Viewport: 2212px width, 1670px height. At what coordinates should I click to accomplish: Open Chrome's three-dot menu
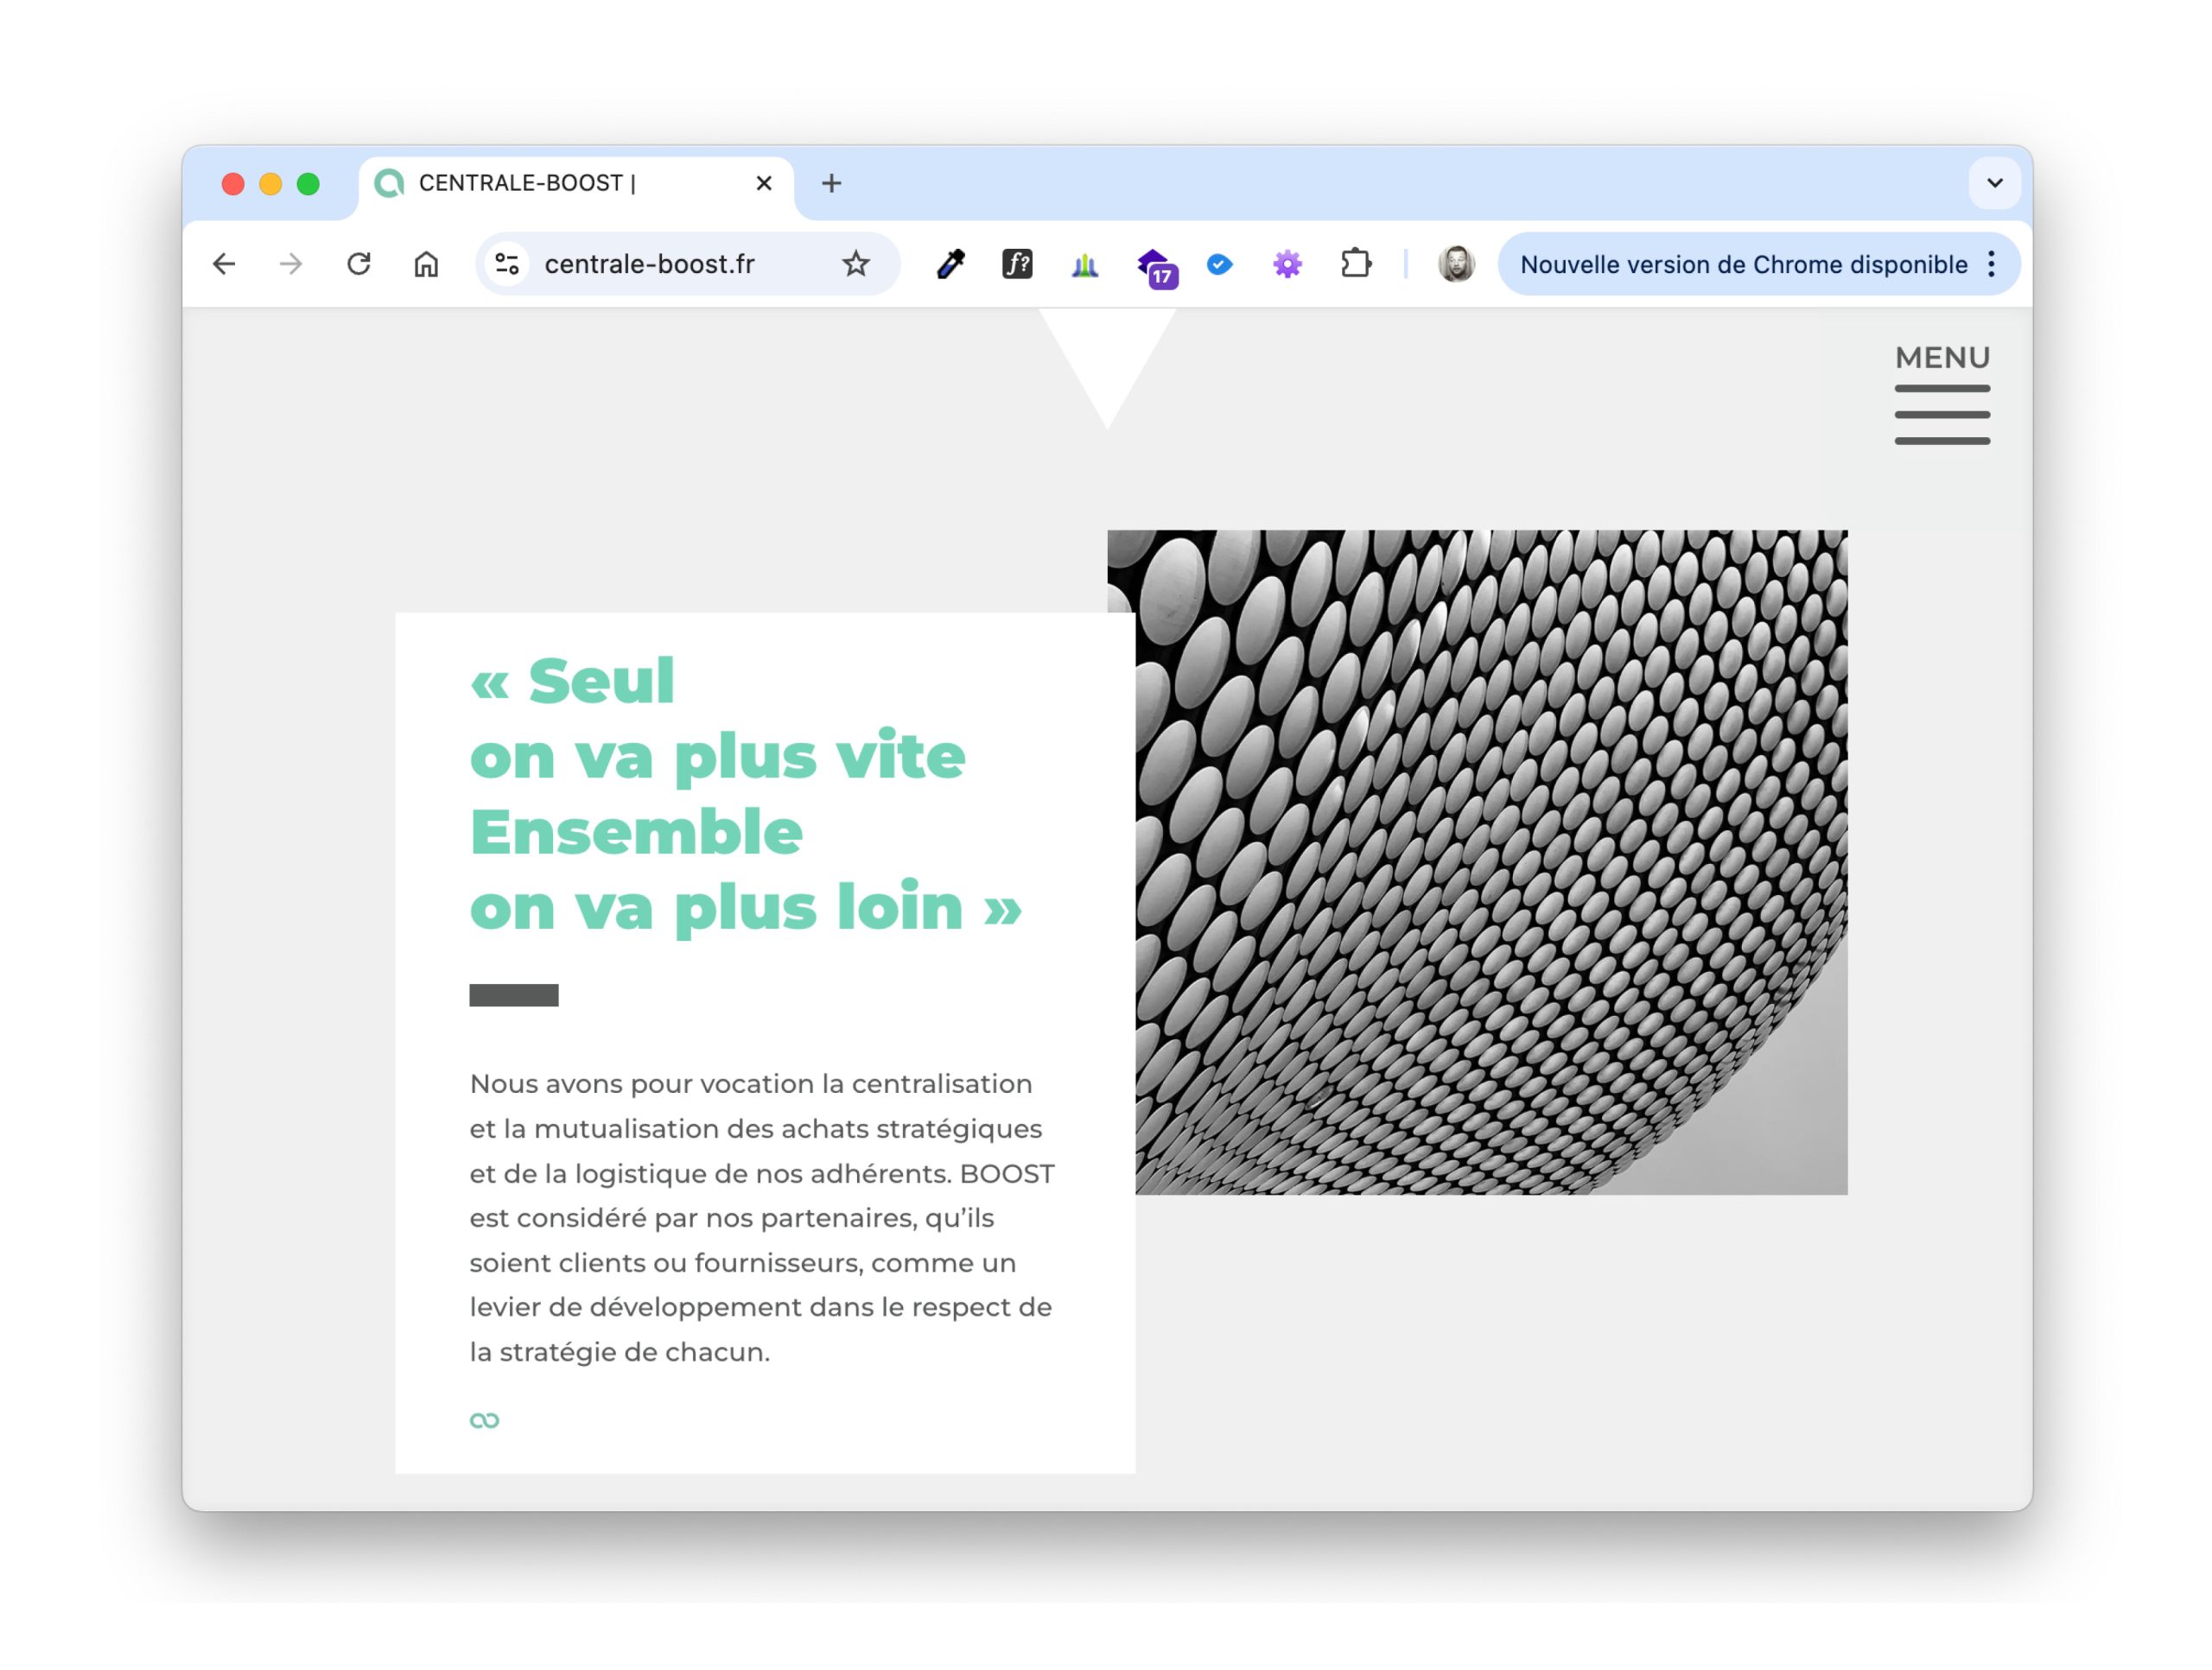[1991, 264]
